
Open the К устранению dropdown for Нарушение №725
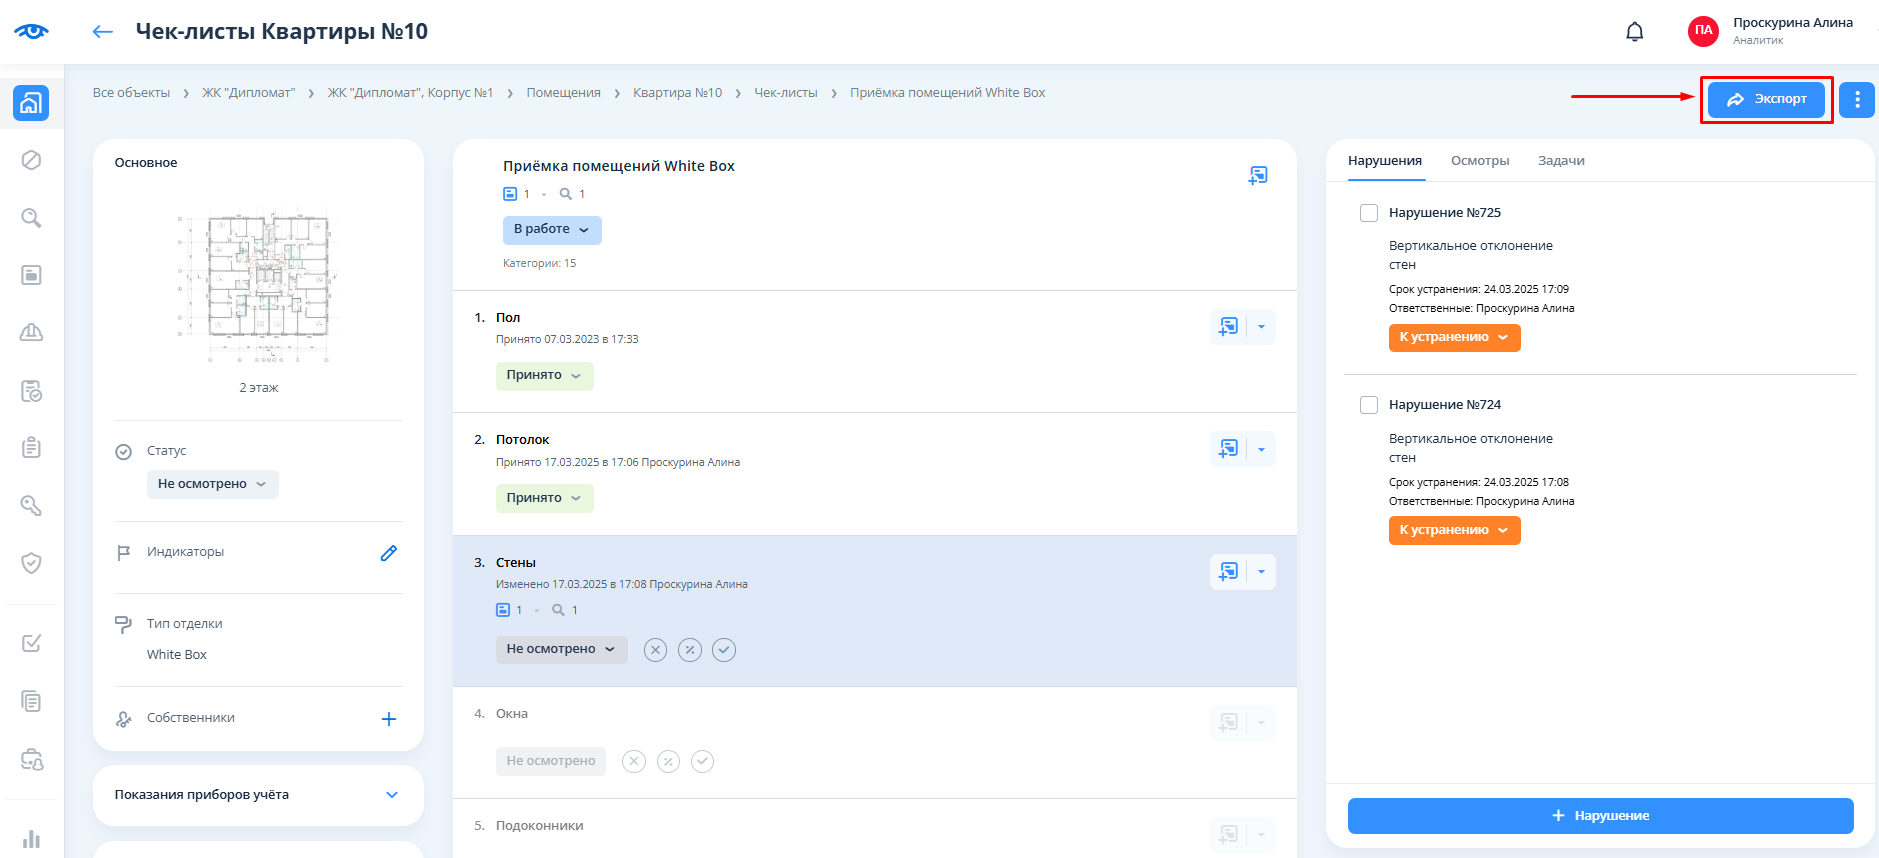(1454, 338)
